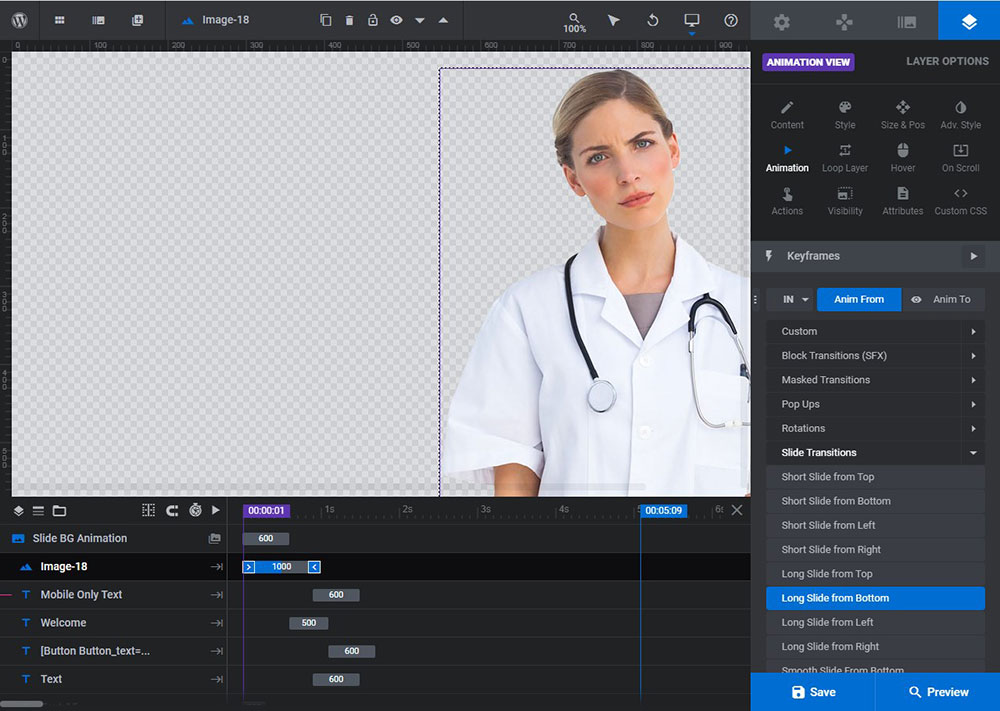
Task: Click the Preview button
Action: (x=938, y=692)
